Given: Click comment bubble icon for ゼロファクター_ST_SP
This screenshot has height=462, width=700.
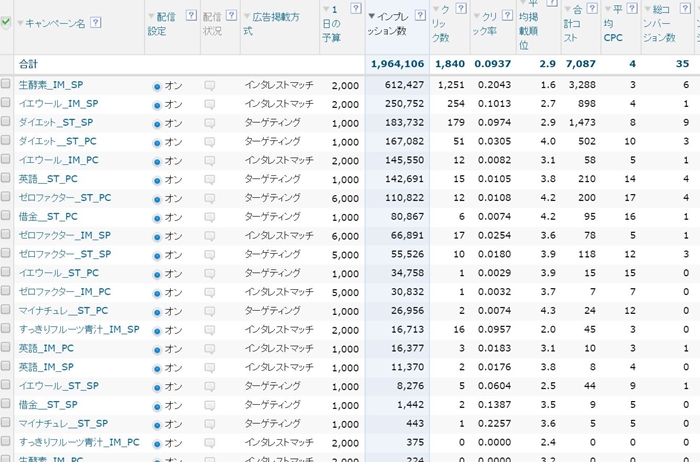Looking at the screenshot, I should 209,255.
